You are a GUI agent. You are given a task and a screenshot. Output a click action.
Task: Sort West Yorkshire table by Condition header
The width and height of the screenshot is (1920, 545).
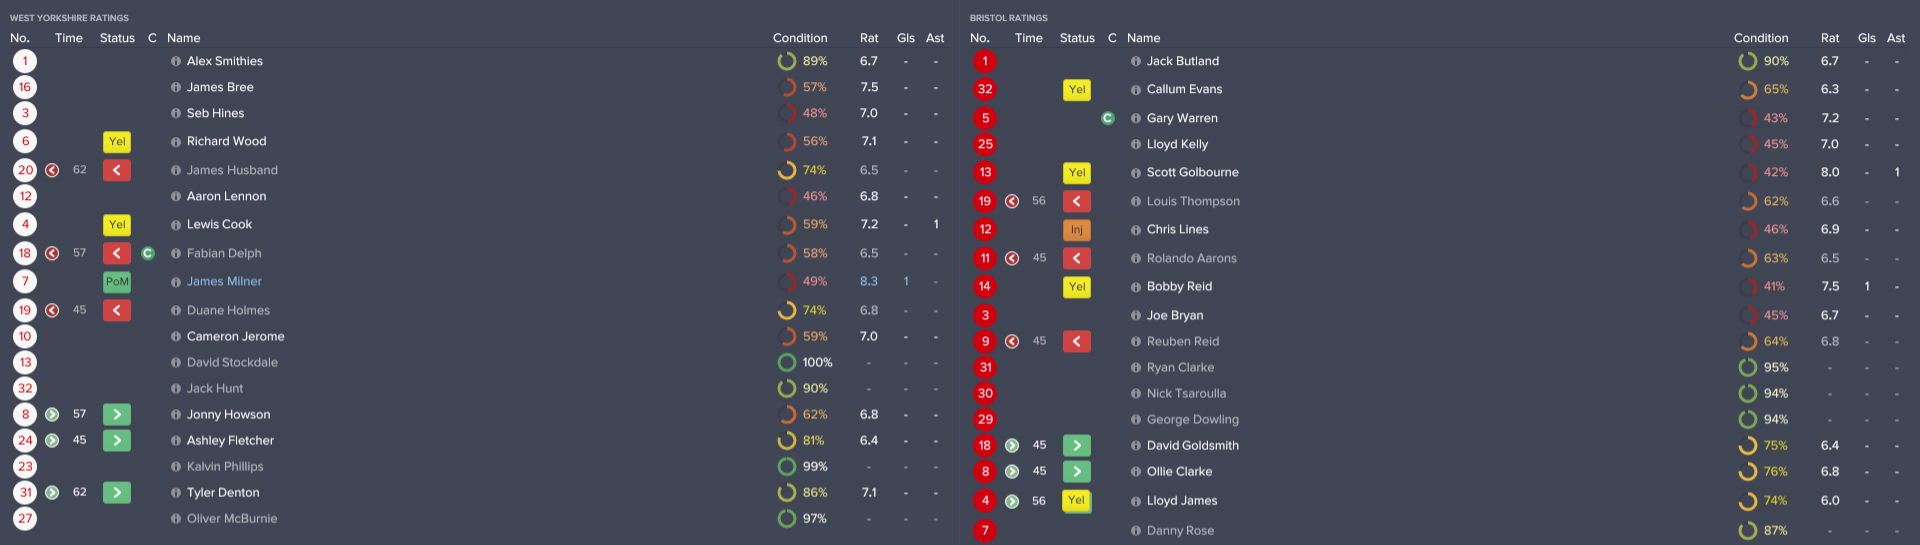click(x=800, y=38)
